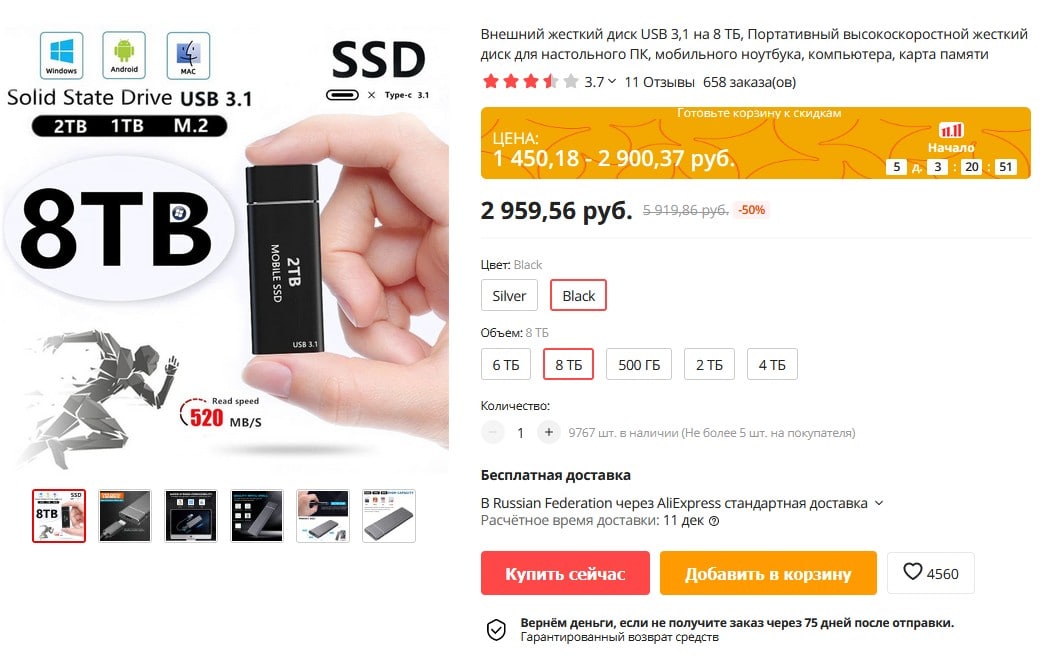
Task: Open the 11 Отзывы reviews link
Action: [x=659, y=82]
